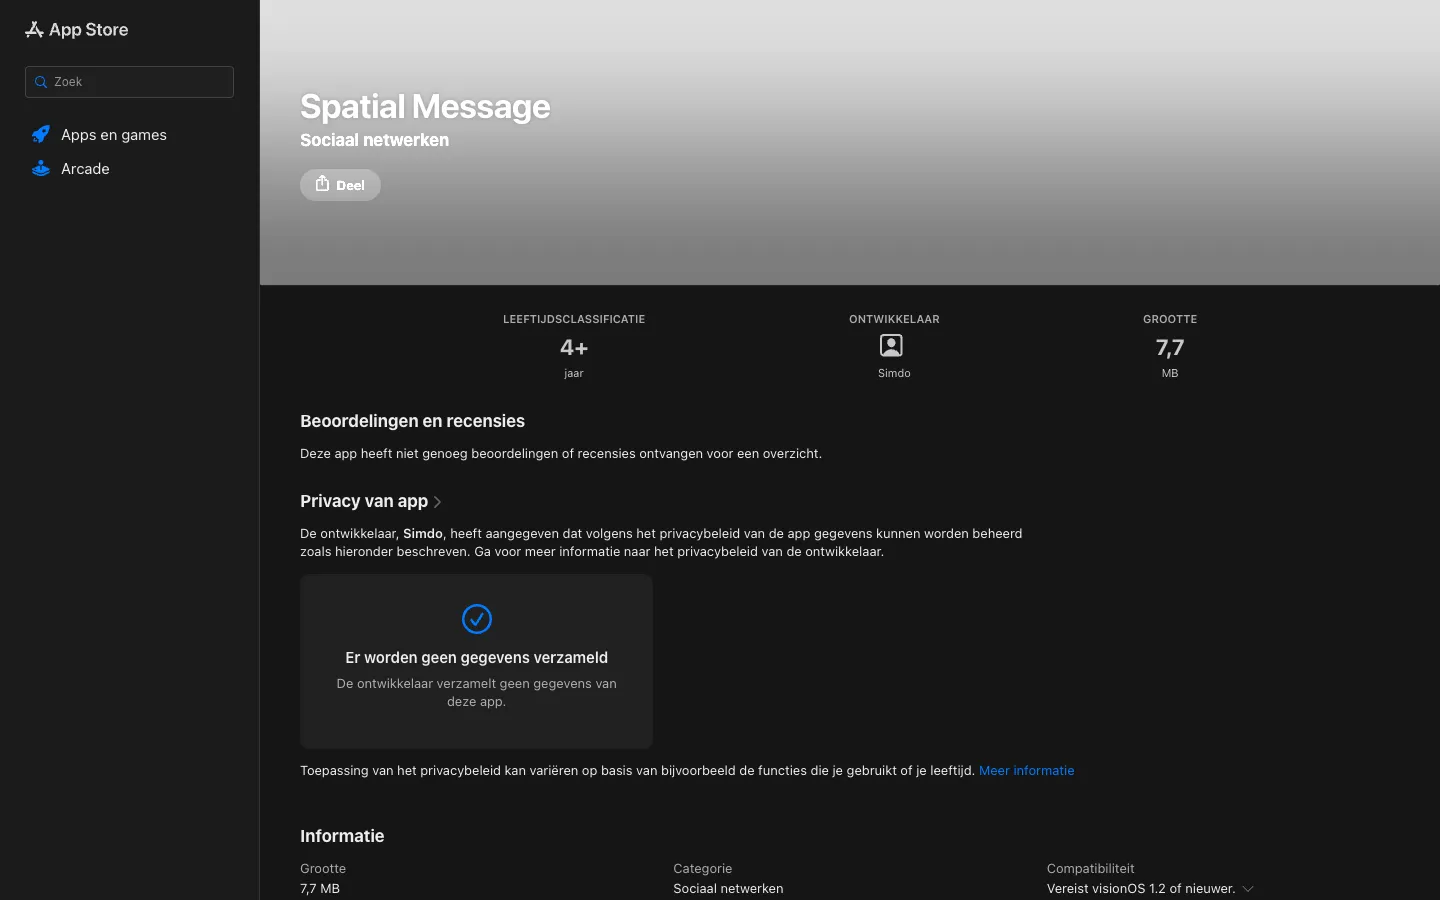Click the Arcade joystick icon
The height and width of the screenshot is (900, 1440).
[41, 168]
